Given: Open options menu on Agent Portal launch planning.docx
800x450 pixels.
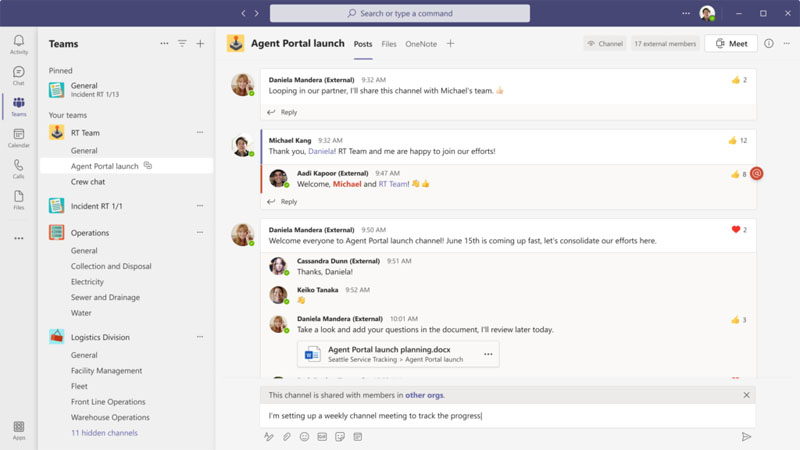Looking at the screenshot, I should pos(488,354).
